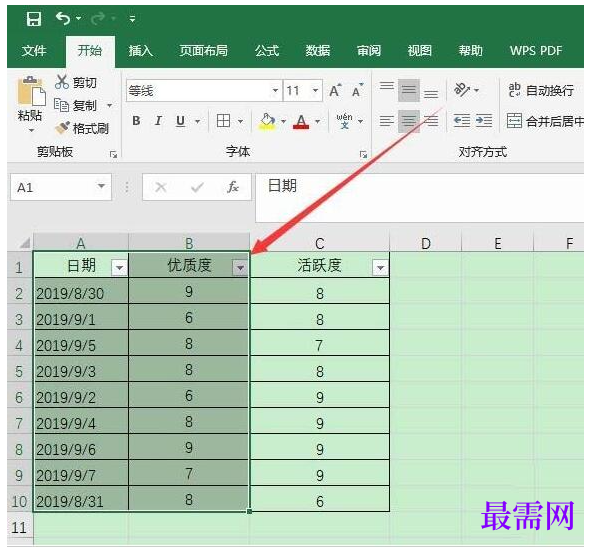
Task: Switch to the 插入 ribbon tab
Action: 140,50
